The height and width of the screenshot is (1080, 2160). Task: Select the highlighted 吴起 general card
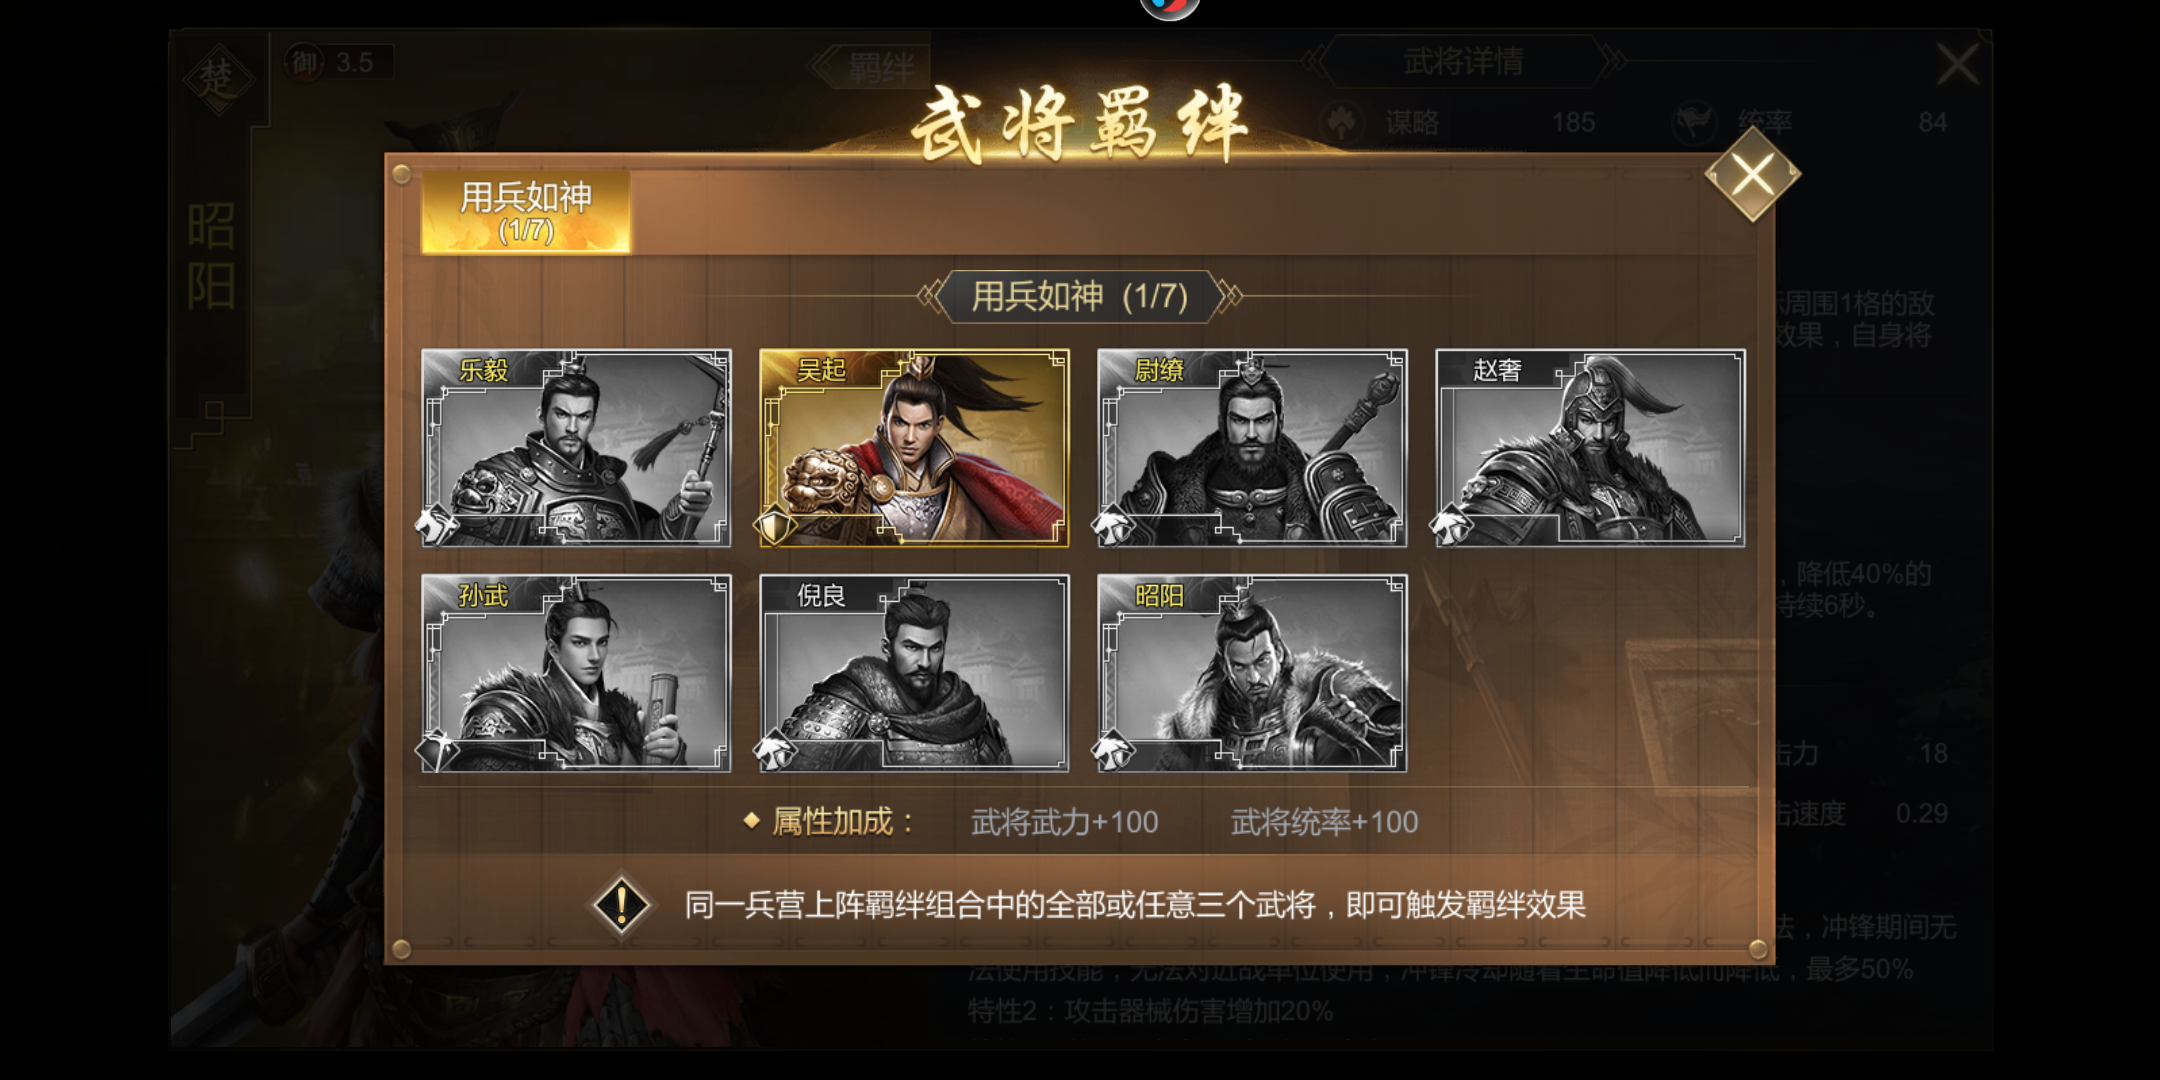[x=914, y=448]
